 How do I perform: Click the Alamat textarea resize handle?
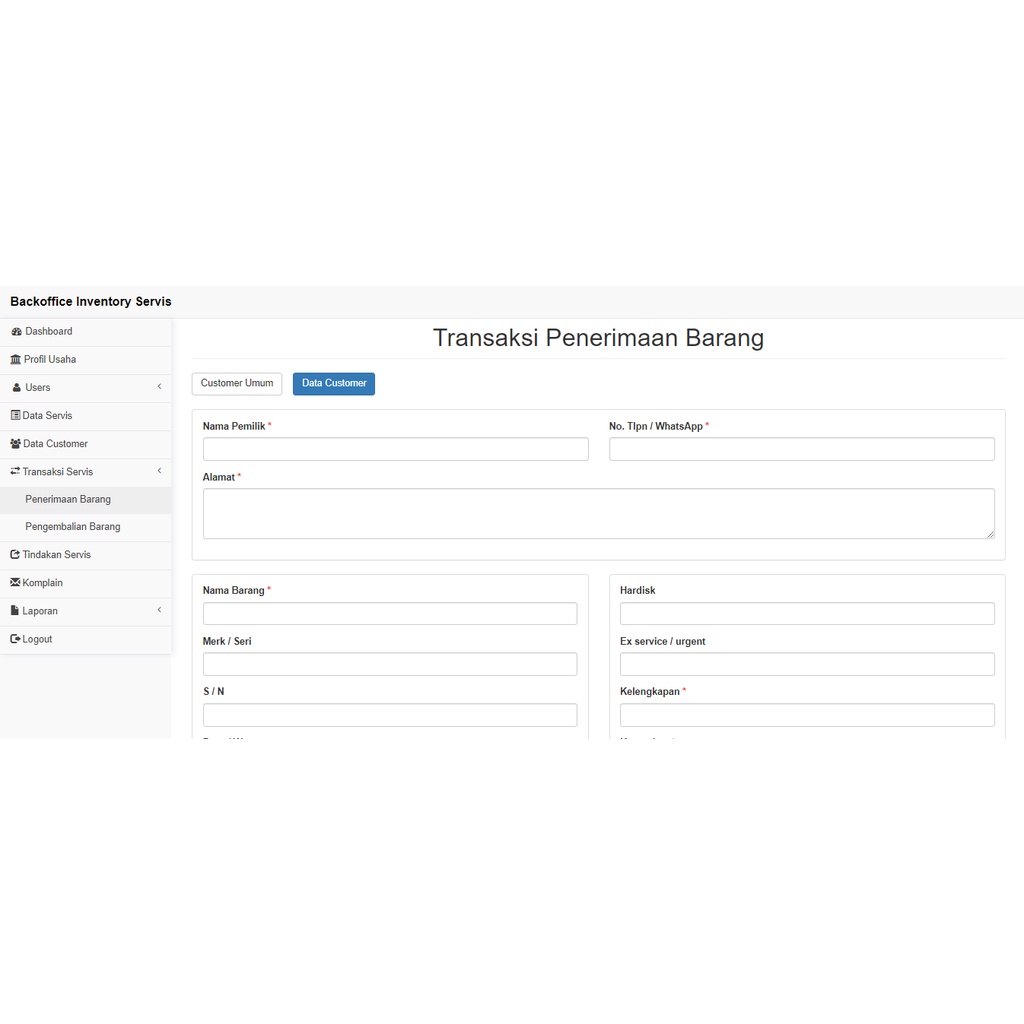990,534
